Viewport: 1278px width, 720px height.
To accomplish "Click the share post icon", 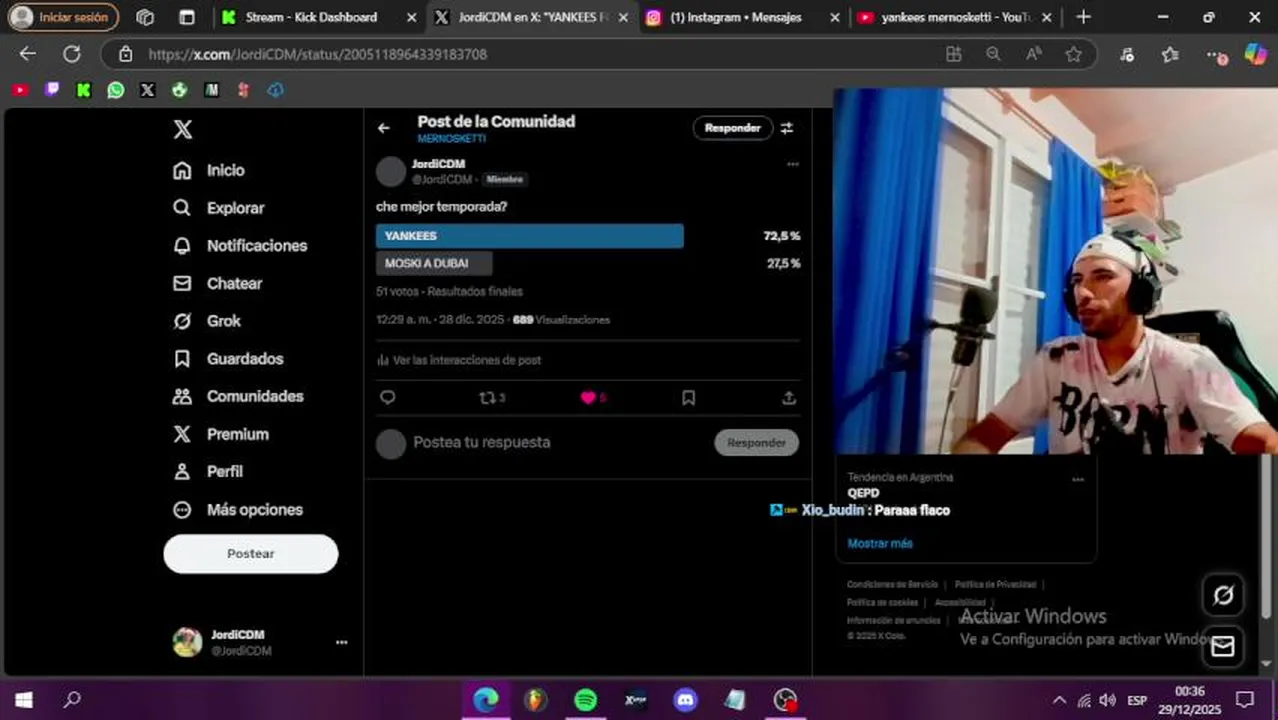I will [x=789, y=398].
